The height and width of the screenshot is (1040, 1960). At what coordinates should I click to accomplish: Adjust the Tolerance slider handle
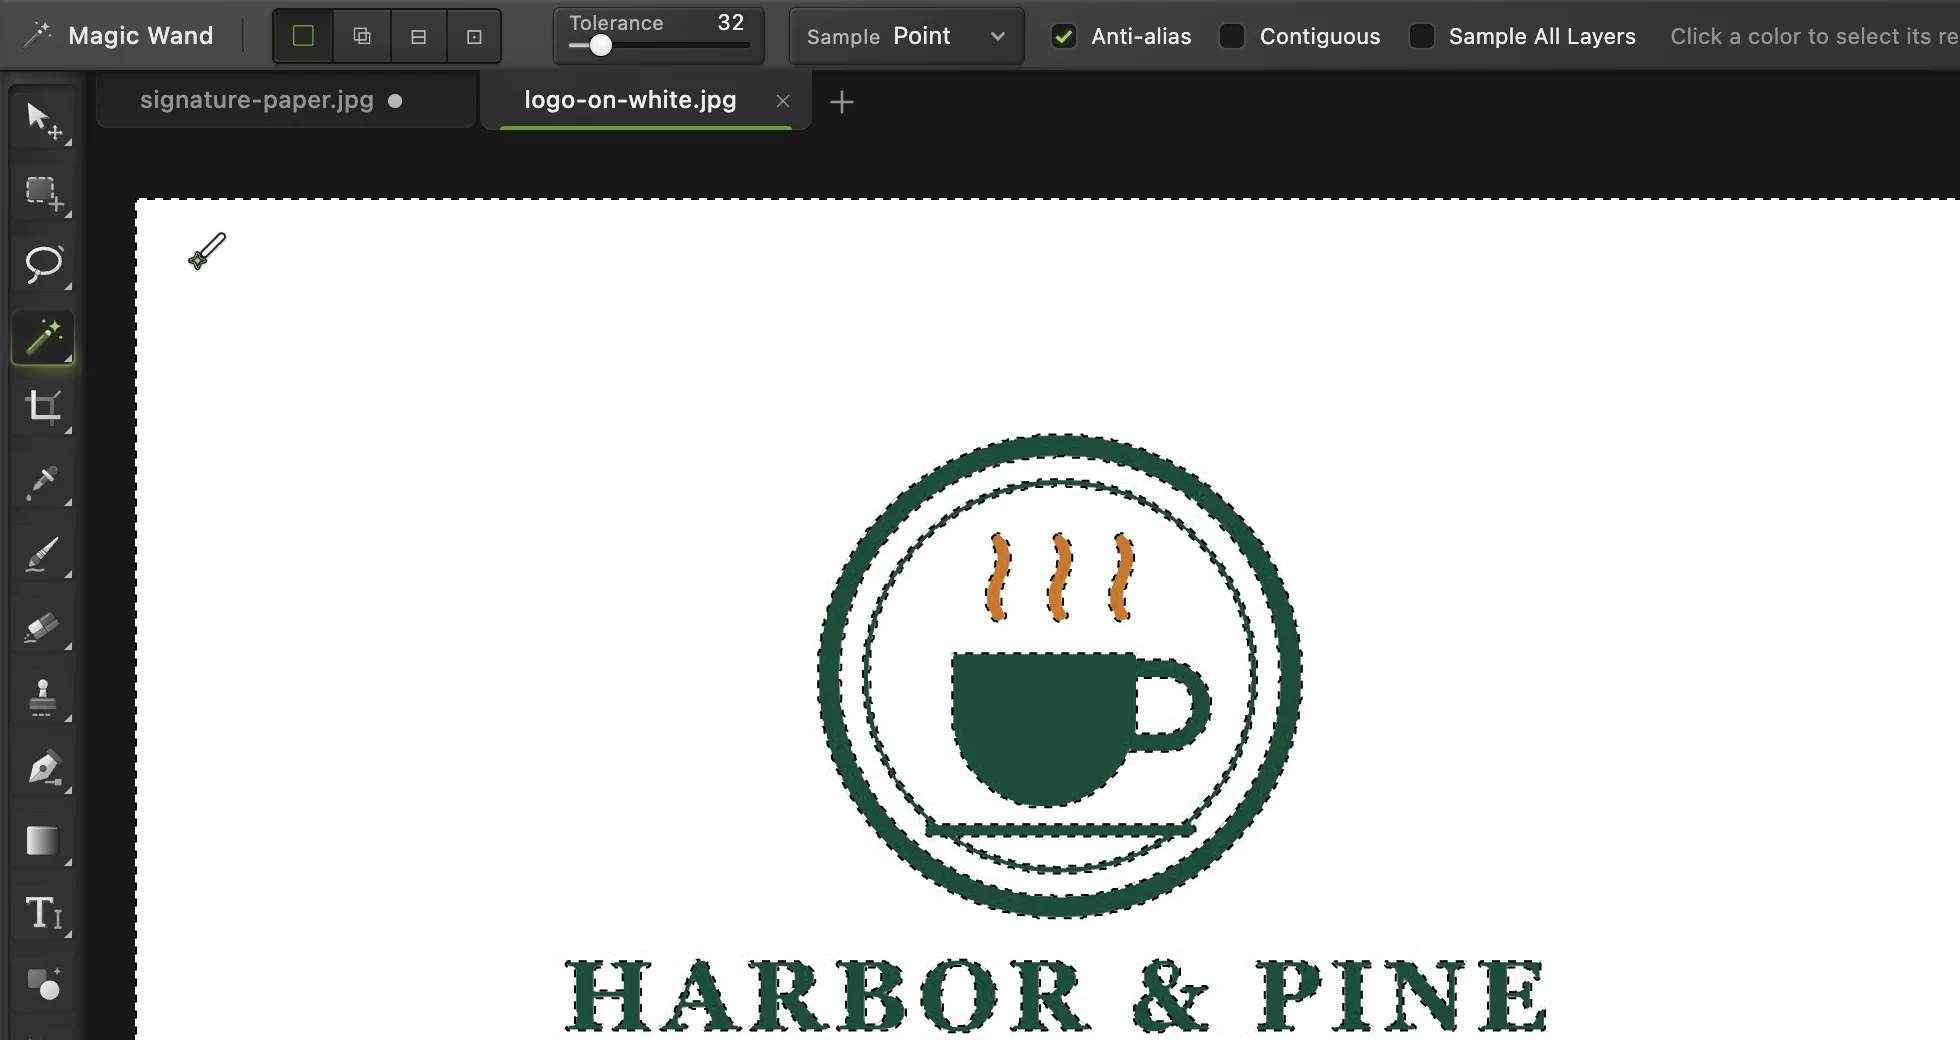tap(600, 46)
